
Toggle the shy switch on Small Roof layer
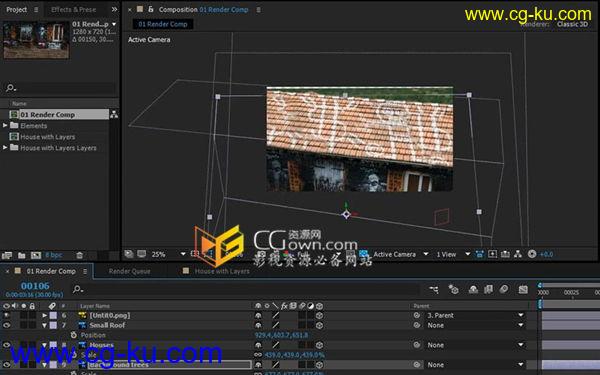258,325
